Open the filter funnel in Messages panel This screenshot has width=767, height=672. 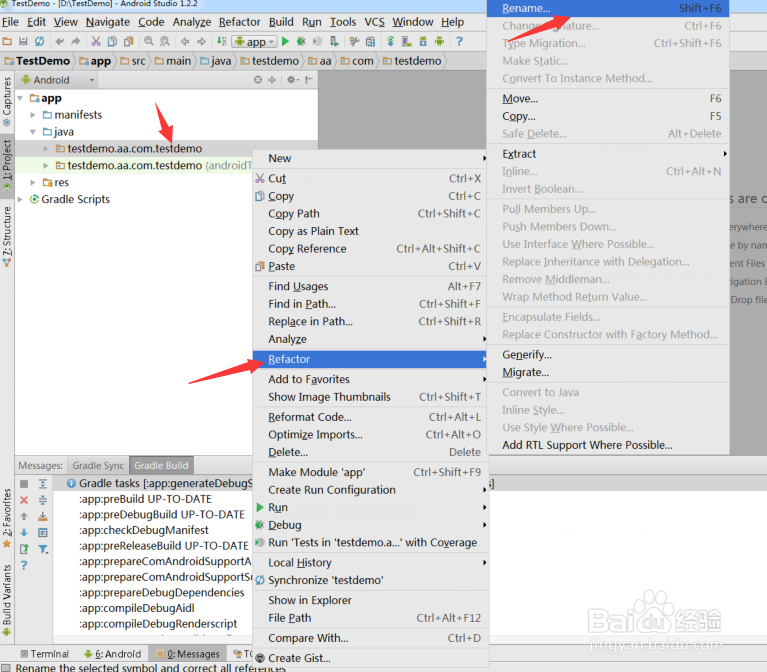[43, 549]
